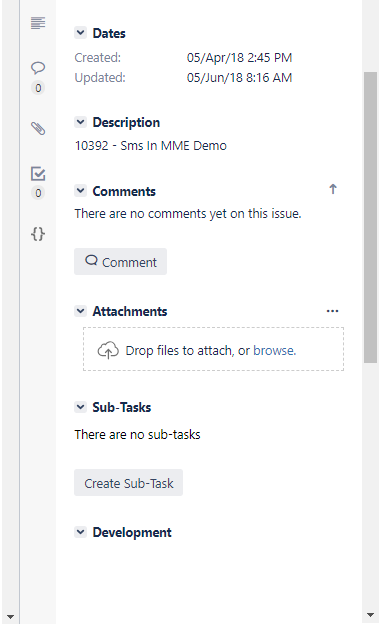Collapse the Dates section
Image resolution: width=380 pixels, height=624 pixels.
[x=80, y=33]
